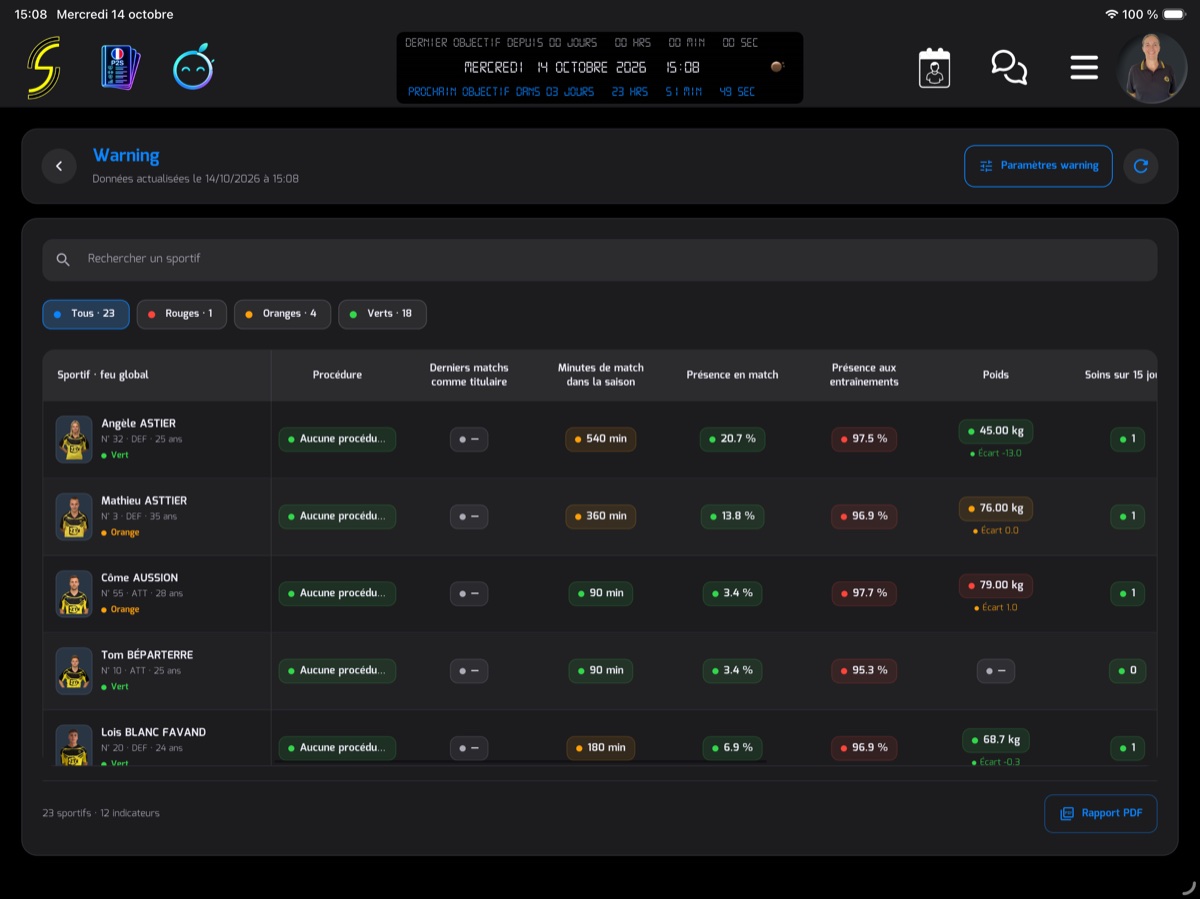Click Angèle ASTIER's 45.00 kg weight badge

click(995, 431)
